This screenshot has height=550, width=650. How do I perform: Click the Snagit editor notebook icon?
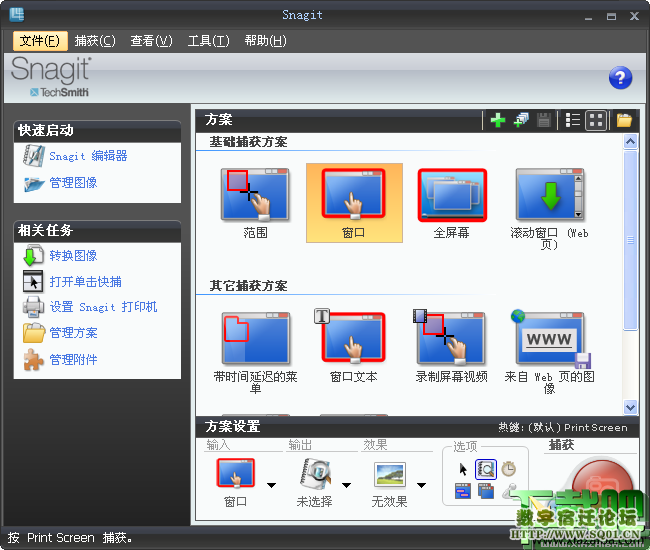(34, 156)
